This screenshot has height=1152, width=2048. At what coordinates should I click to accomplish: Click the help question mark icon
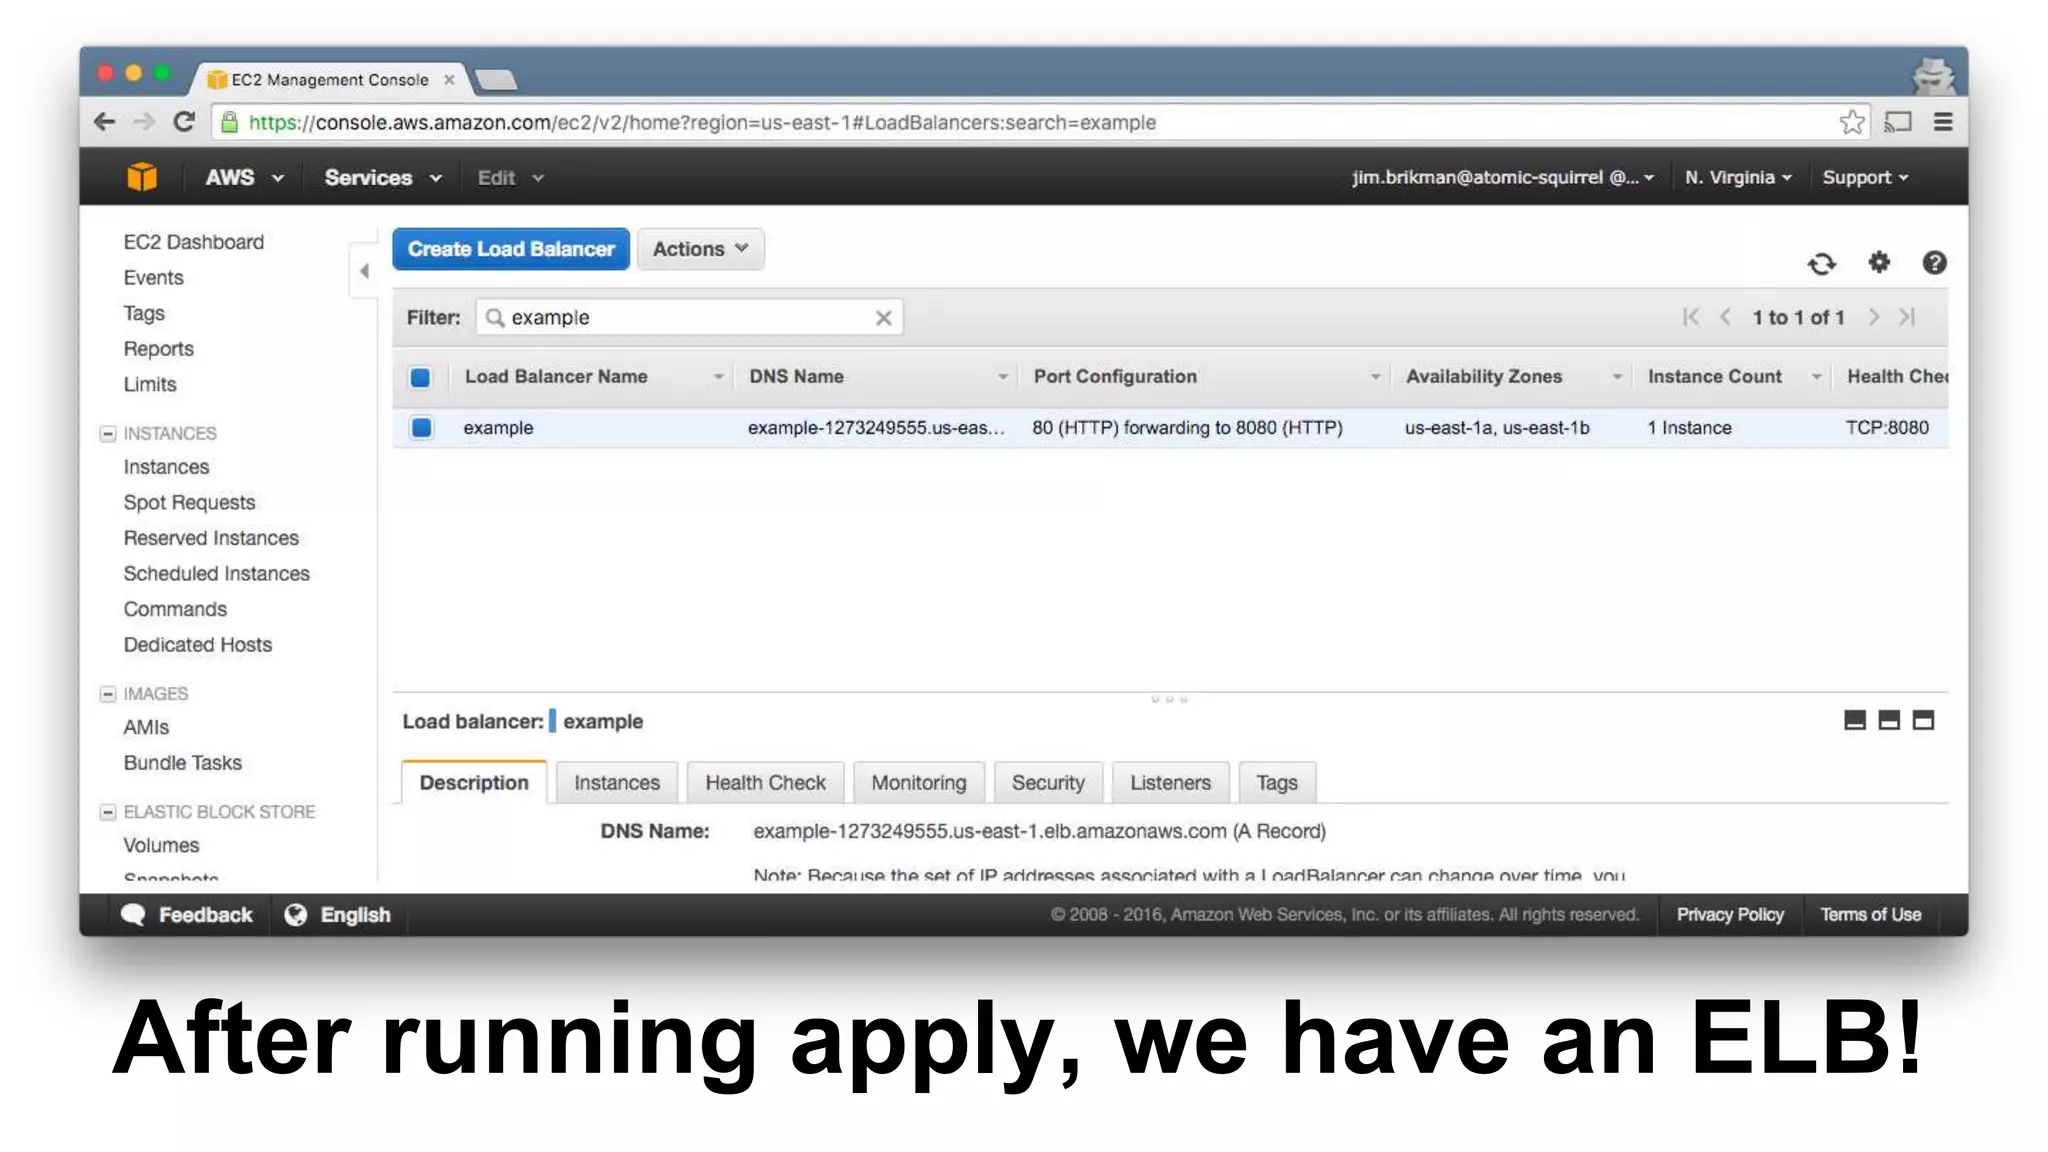tap(1934, 262)
